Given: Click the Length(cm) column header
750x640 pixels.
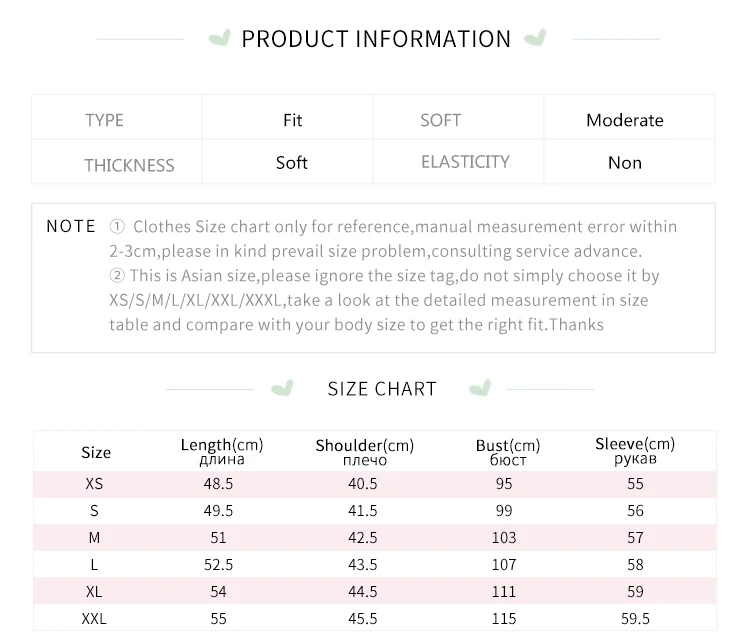Looking at the screenshot, I should point(221,451).
